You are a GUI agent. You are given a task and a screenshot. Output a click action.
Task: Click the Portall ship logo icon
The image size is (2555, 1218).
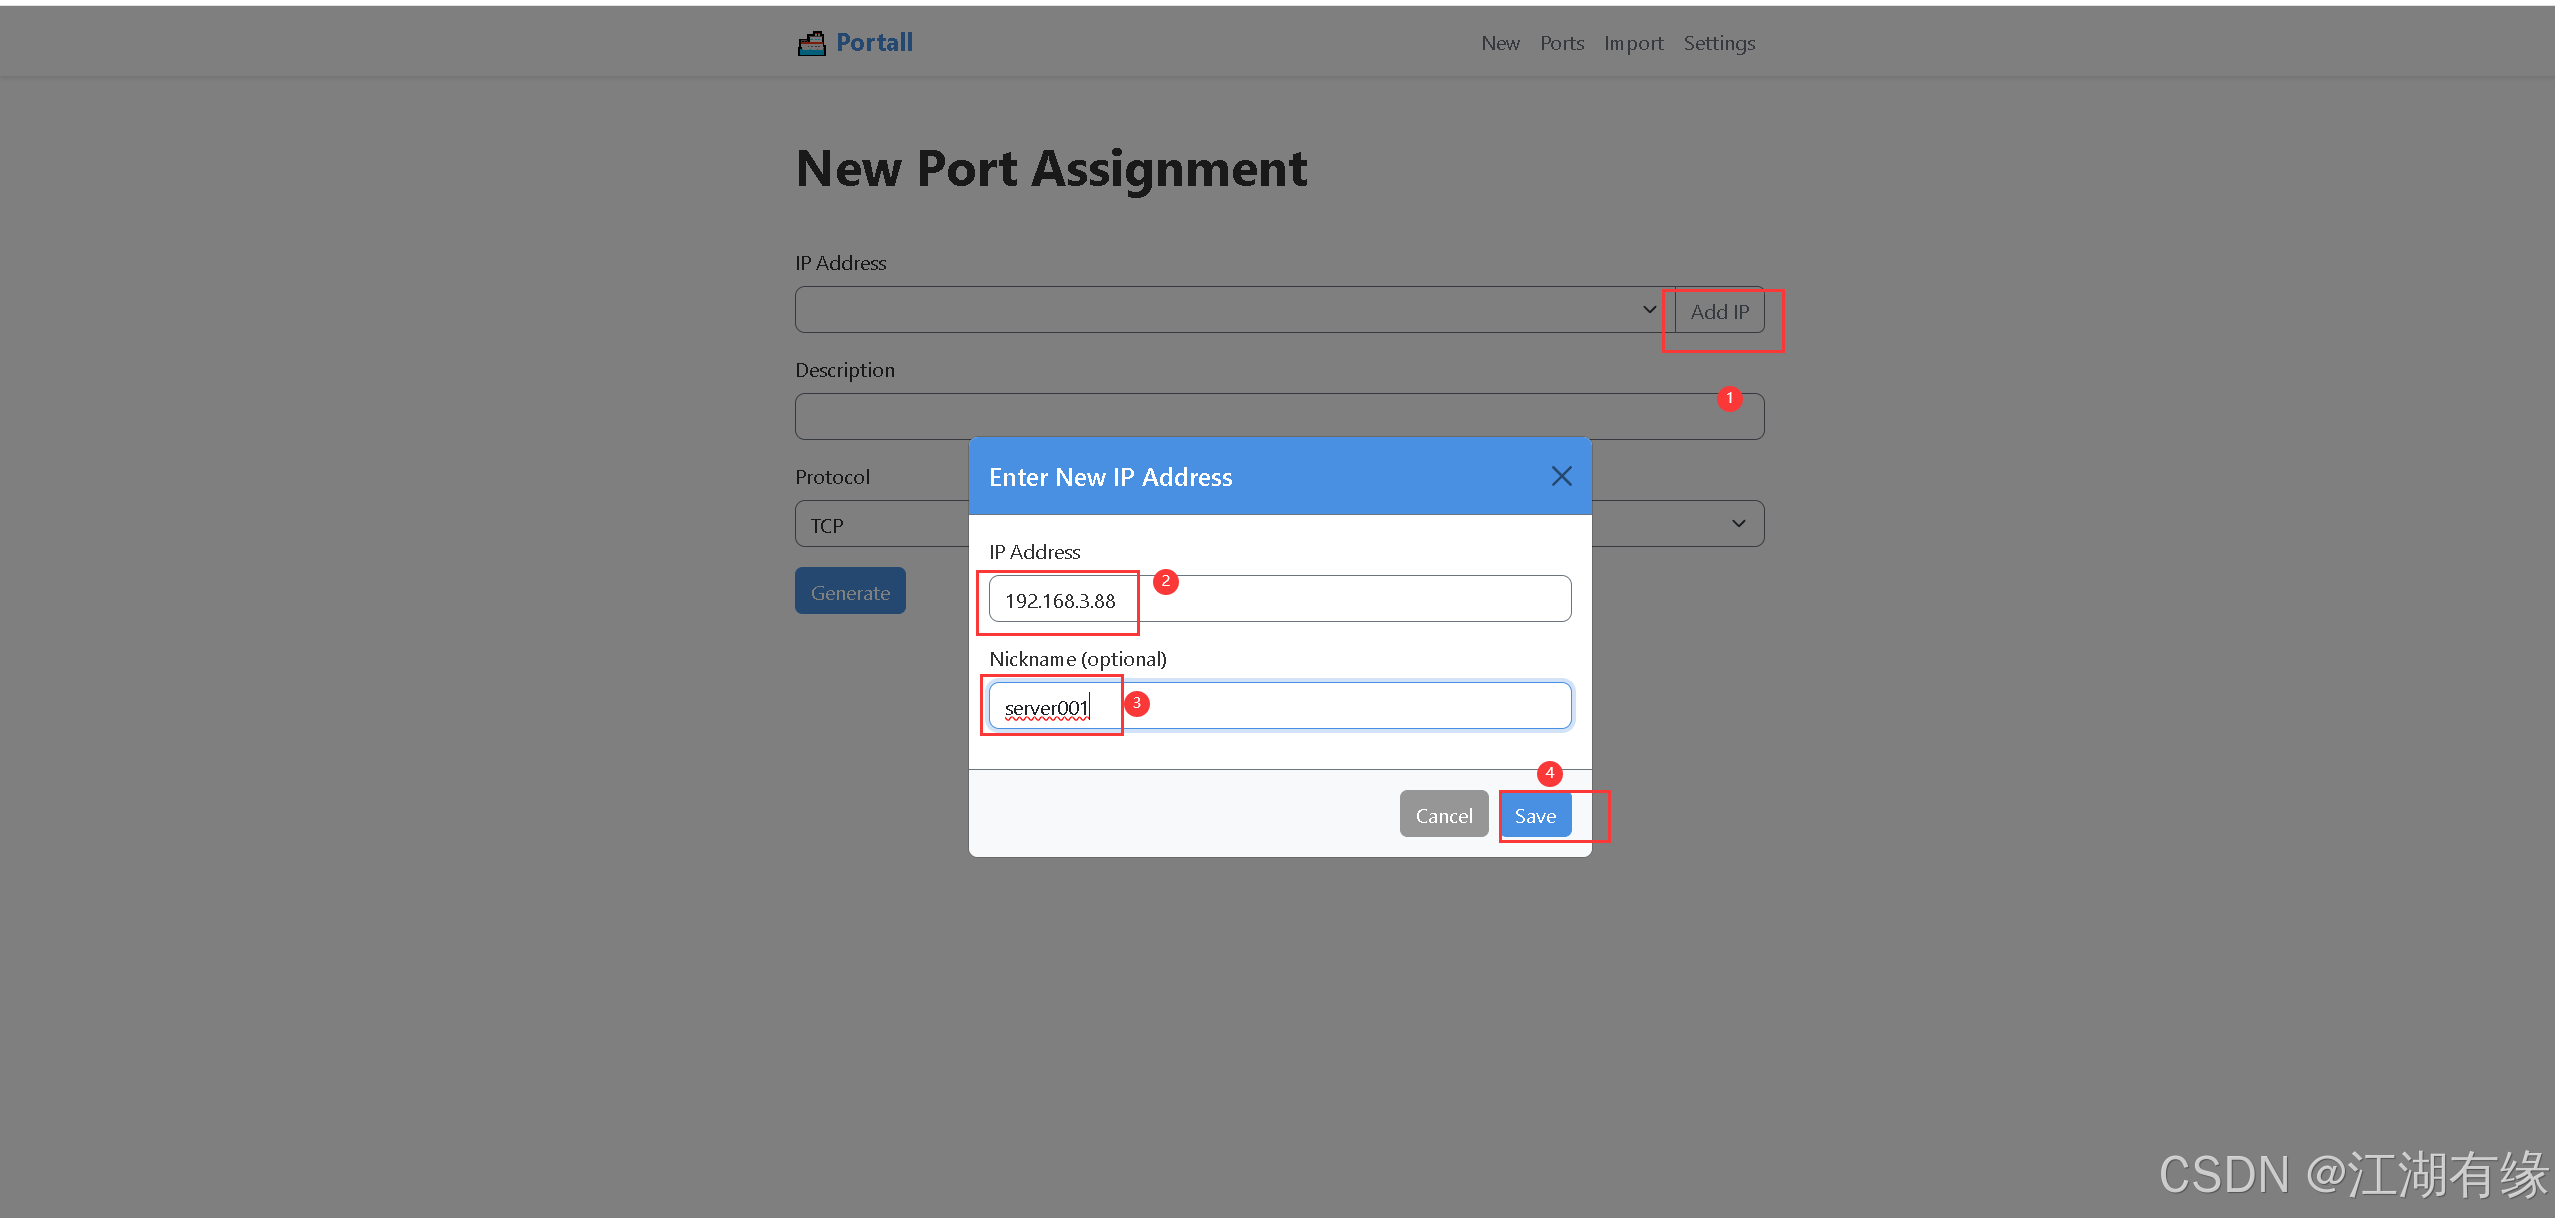(x=812, y=42)
